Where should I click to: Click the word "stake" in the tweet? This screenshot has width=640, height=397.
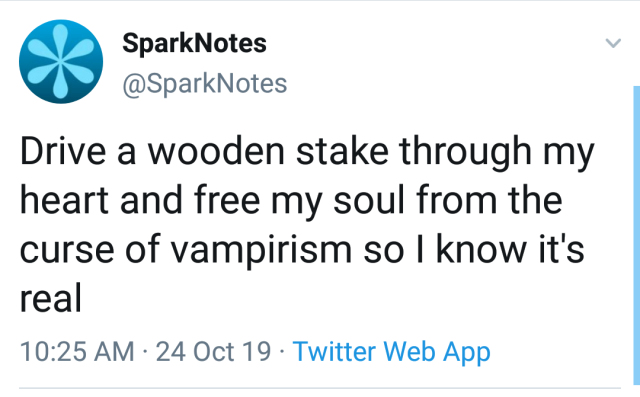[x=342, y=151]
